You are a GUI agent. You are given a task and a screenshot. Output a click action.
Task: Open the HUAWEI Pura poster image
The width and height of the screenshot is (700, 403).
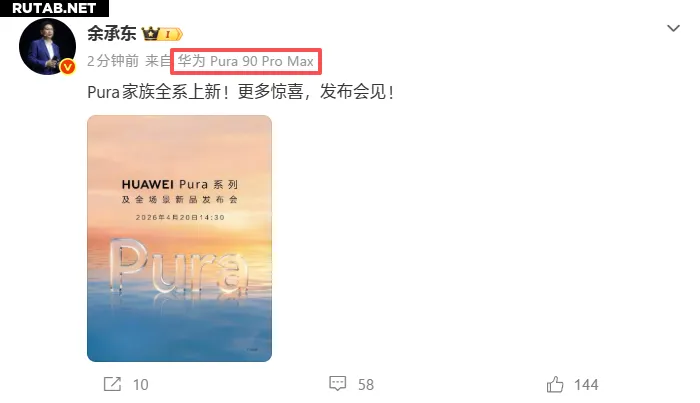[179, 238]
